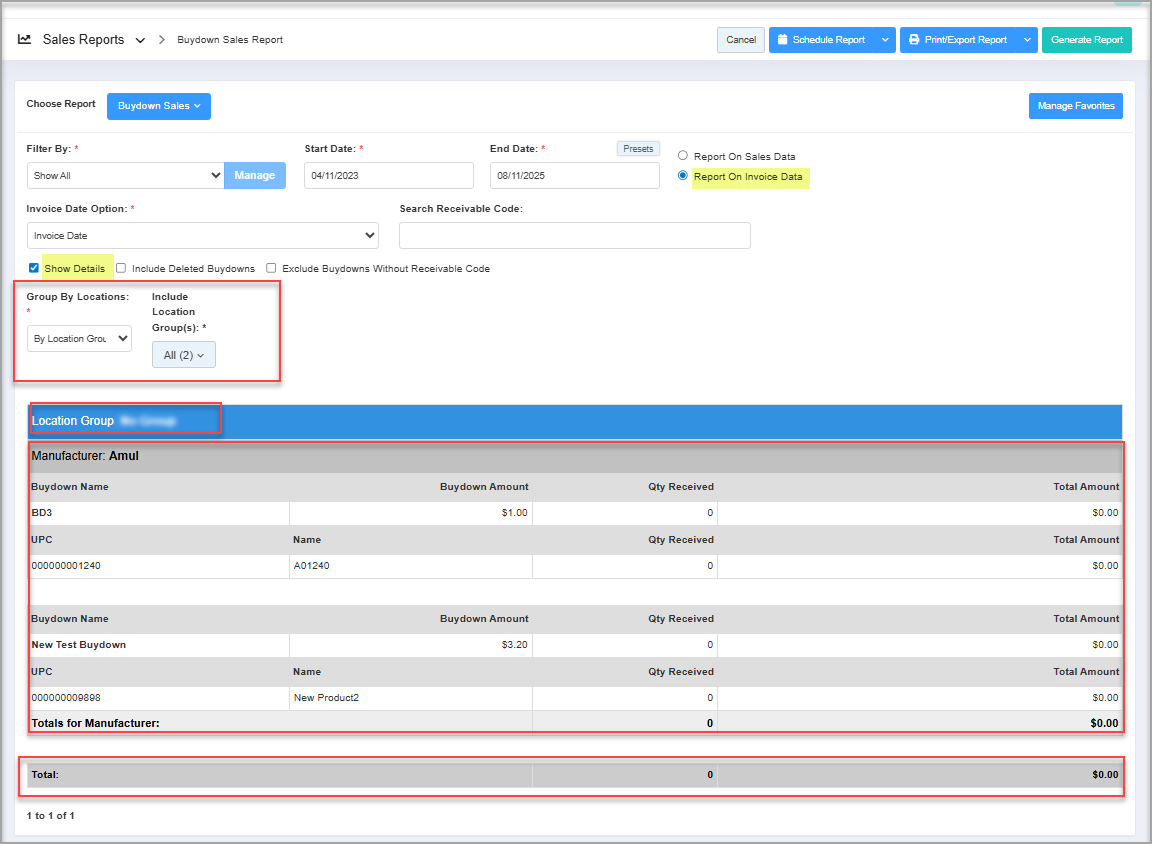The image size is (1152, 844).
Task: Click the Sales Reports chart icon
Action: [x=25, y=40]
